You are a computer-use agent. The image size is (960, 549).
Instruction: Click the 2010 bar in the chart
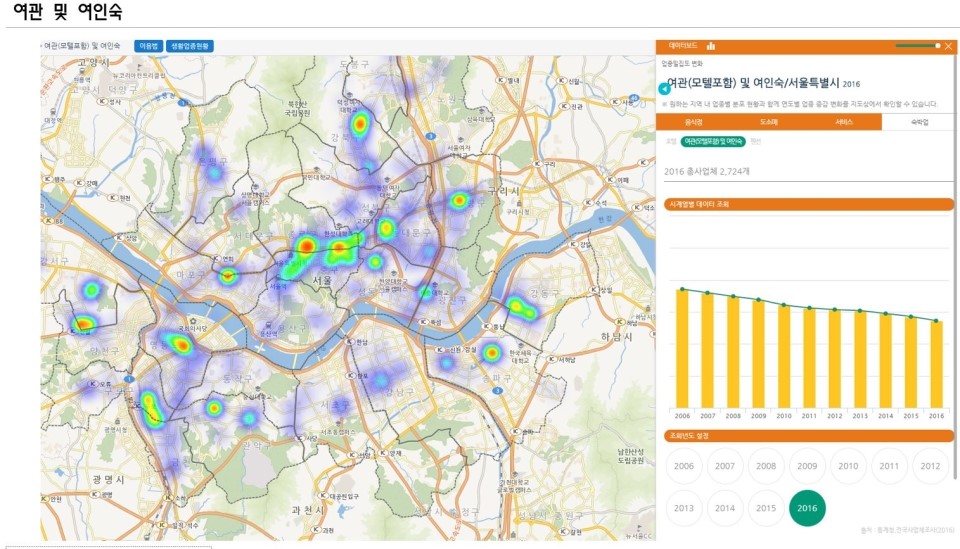[x=784, y=356]
